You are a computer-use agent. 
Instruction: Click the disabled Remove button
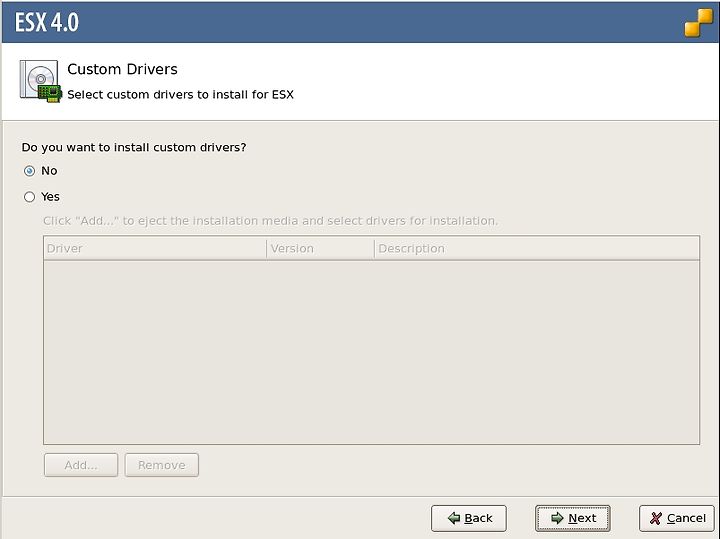pyautogui.click(x=162, y=465)
